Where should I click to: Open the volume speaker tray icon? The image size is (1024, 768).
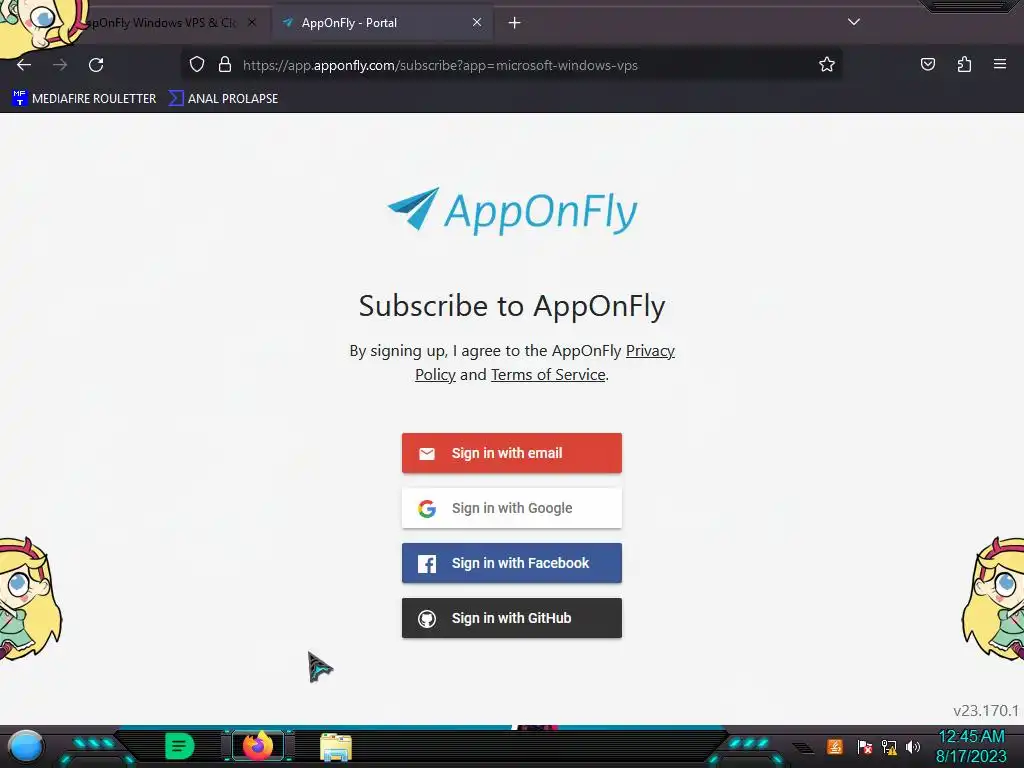pyautogui.click(x=913, y=746)
